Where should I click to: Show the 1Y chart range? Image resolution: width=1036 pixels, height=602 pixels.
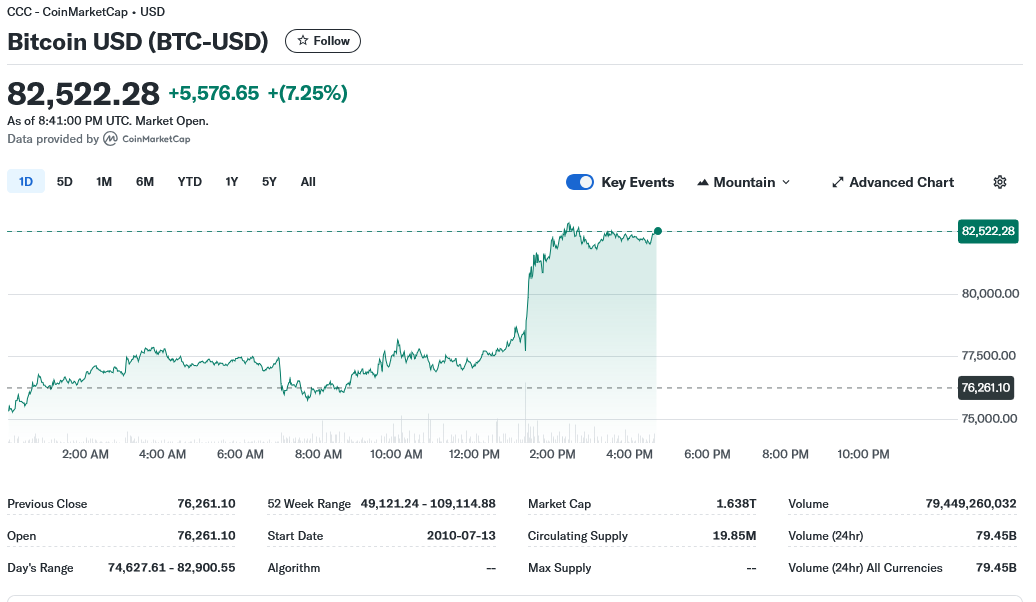pos(231,182)
